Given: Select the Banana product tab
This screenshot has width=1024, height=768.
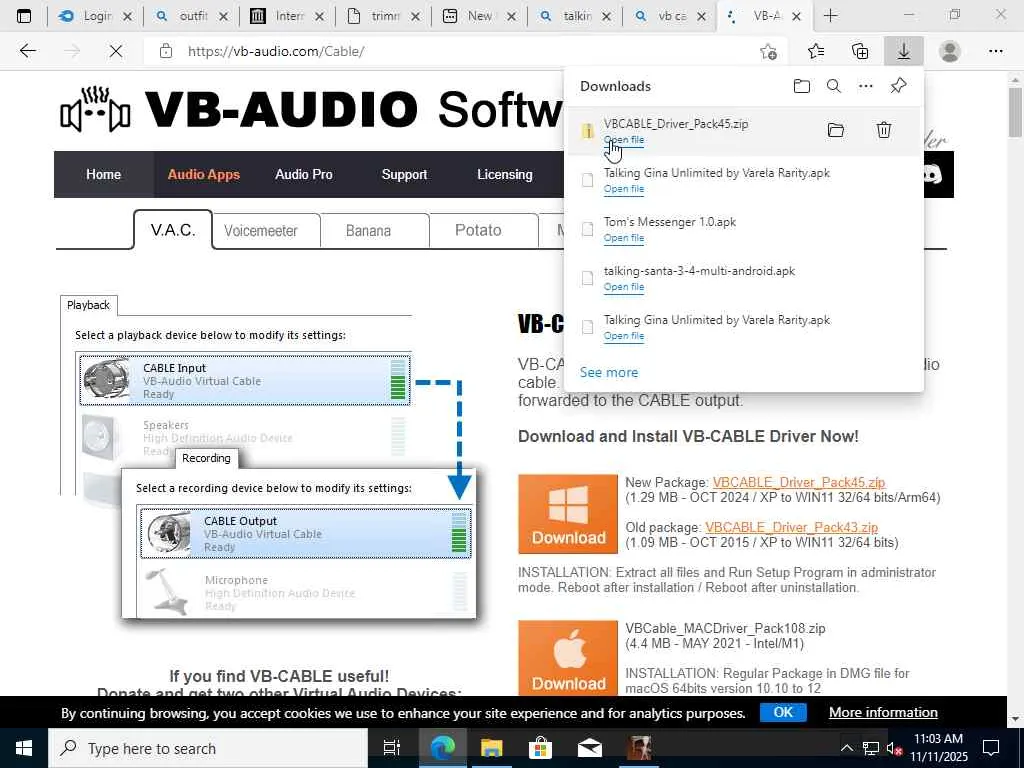Looking at the screenshot, I should [x=368, y=231].
